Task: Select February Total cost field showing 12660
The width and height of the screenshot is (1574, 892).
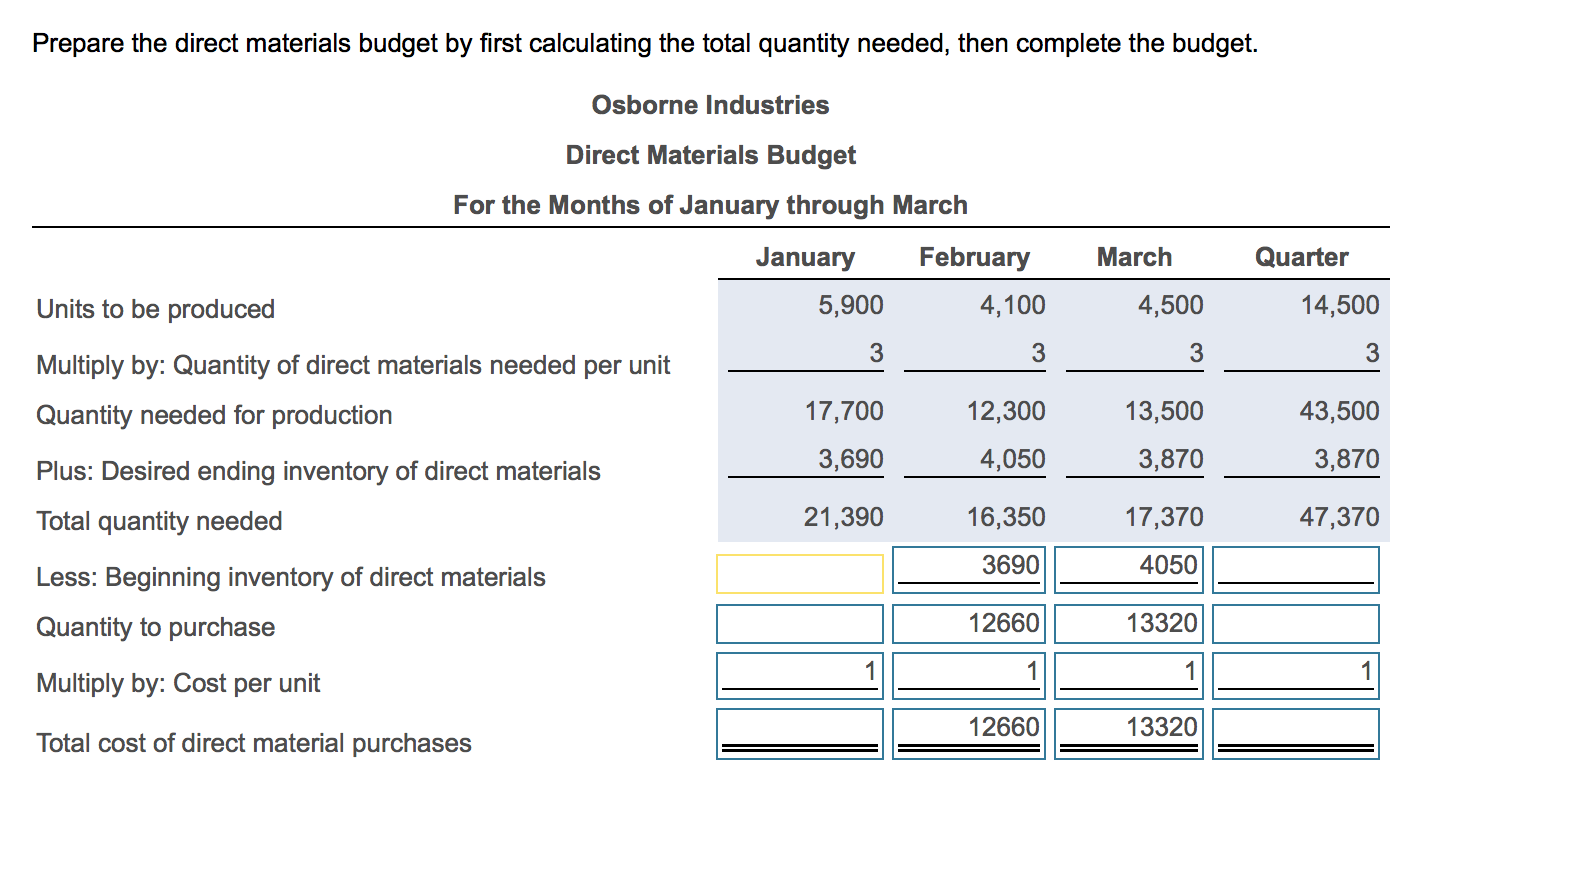Action: pyautogui.click(x=969, y=734)
